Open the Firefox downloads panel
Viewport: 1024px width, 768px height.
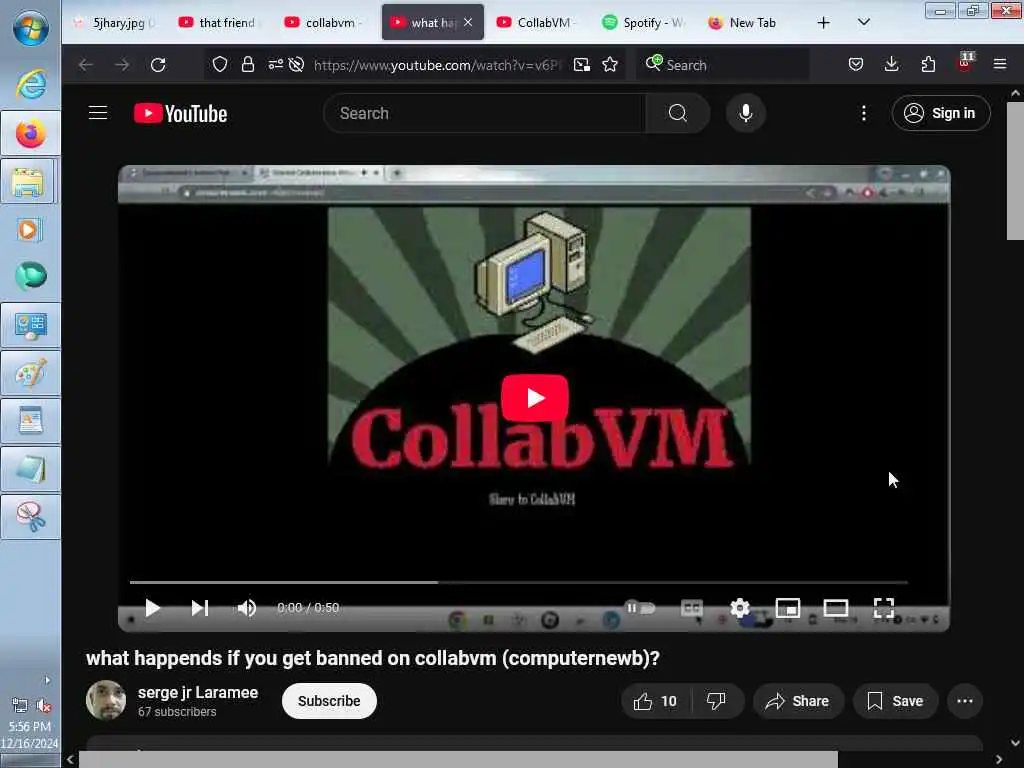click(x=891, y=64)
